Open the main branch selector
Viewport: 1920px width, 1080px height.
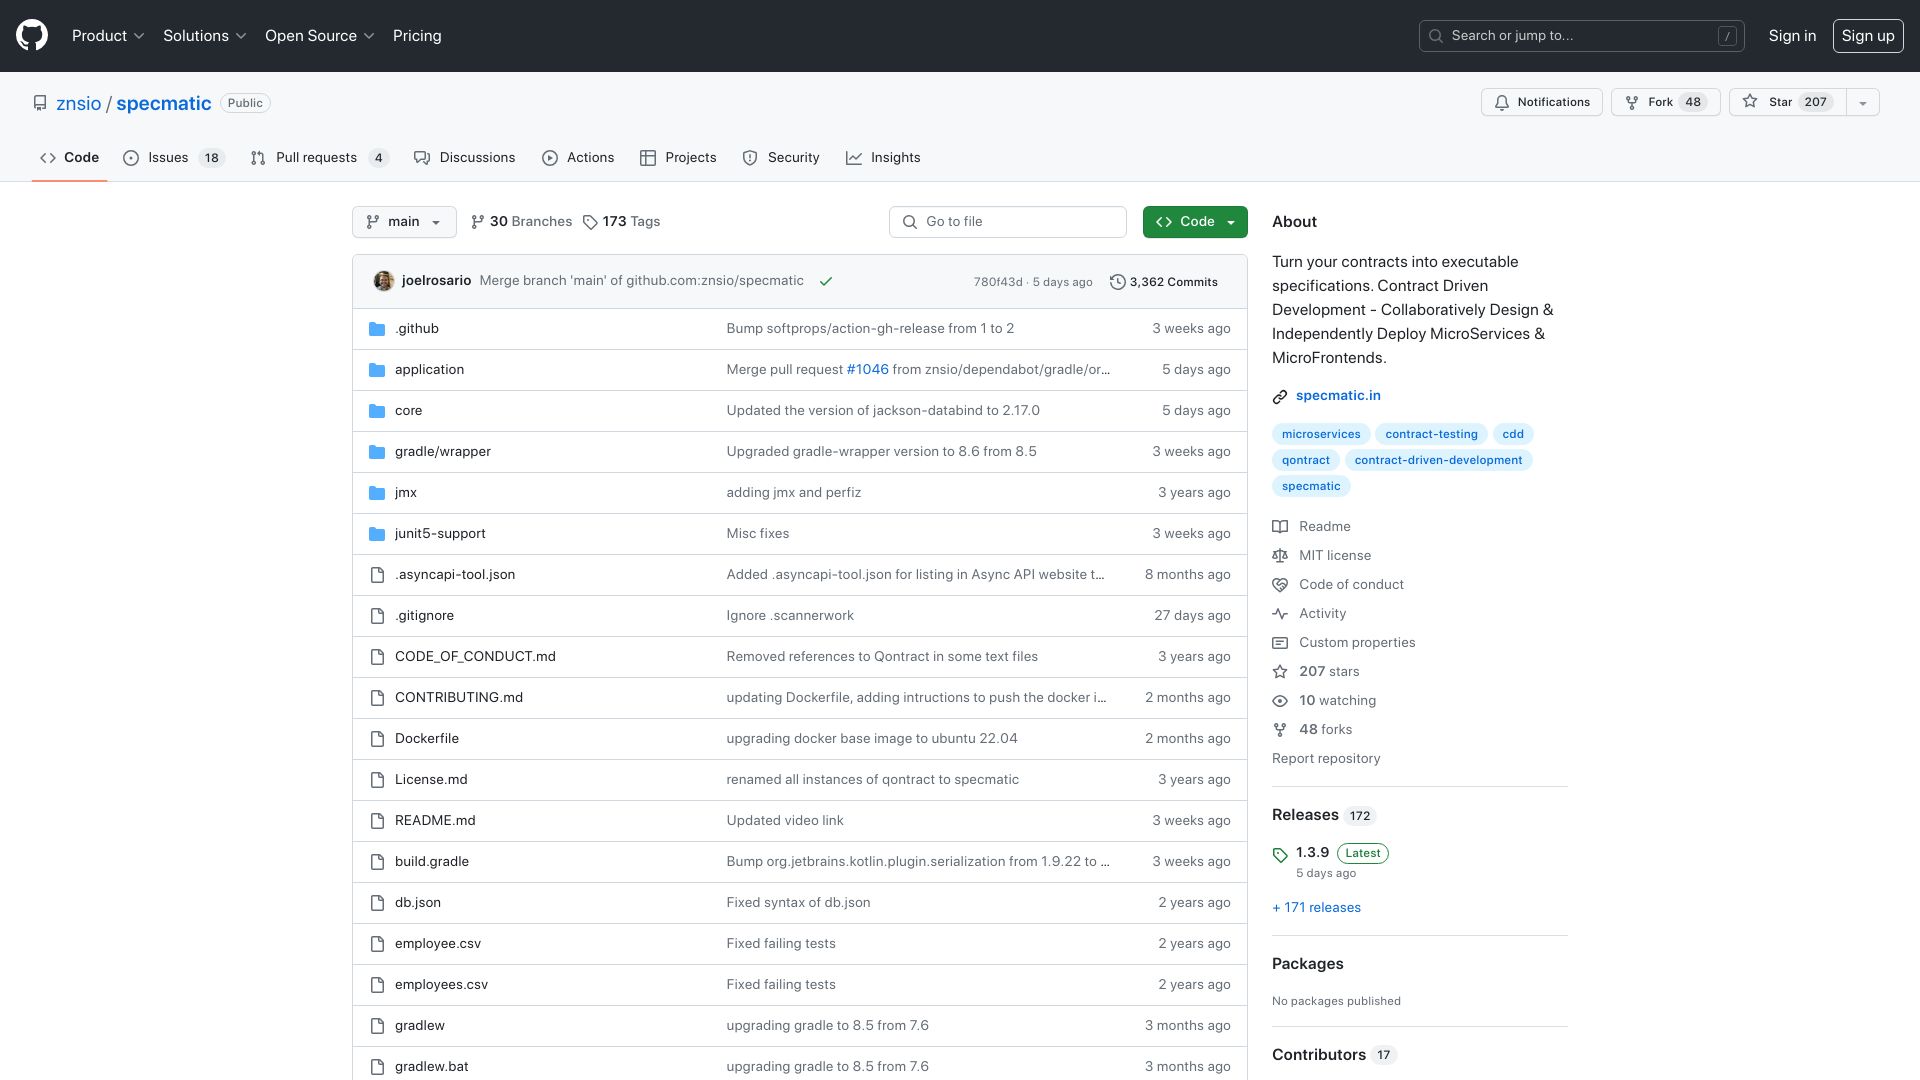[x=404, y=222]
